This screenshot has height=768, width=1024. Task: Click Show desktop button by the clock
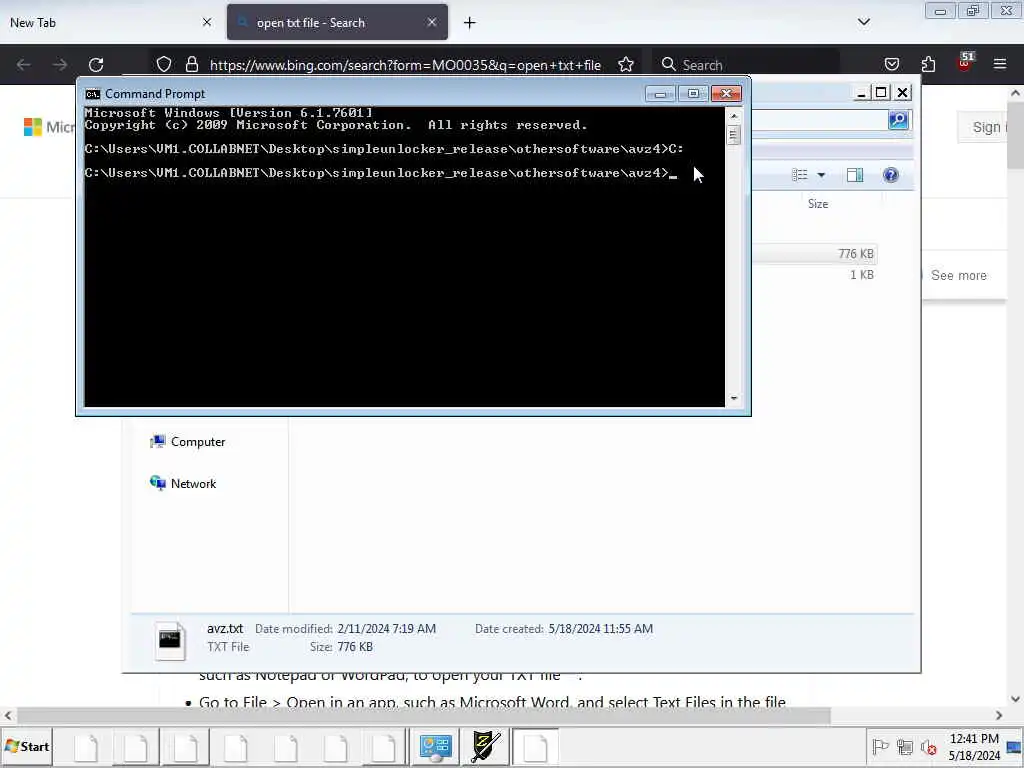1016,746
